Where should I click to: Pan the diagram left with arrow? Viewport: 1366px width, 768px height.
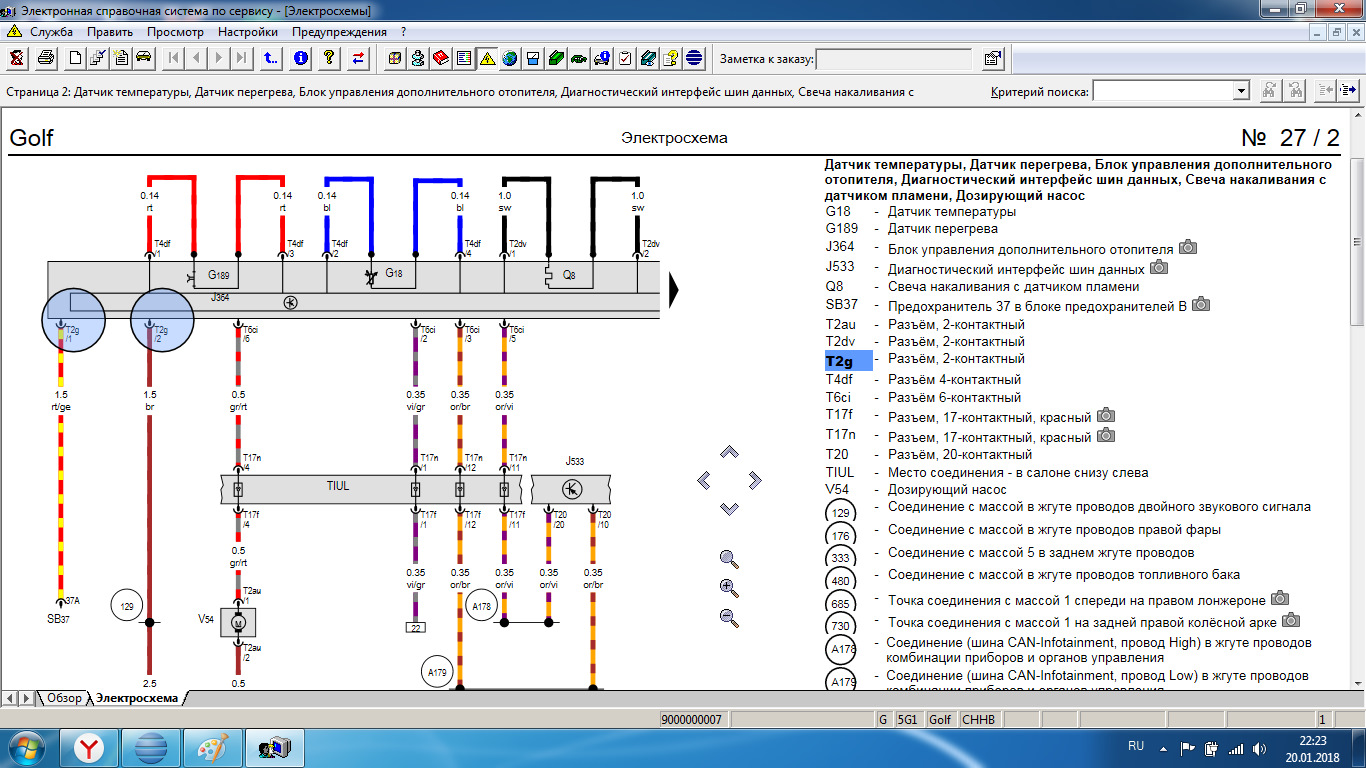pyautogui.click(x=703, y=481)
